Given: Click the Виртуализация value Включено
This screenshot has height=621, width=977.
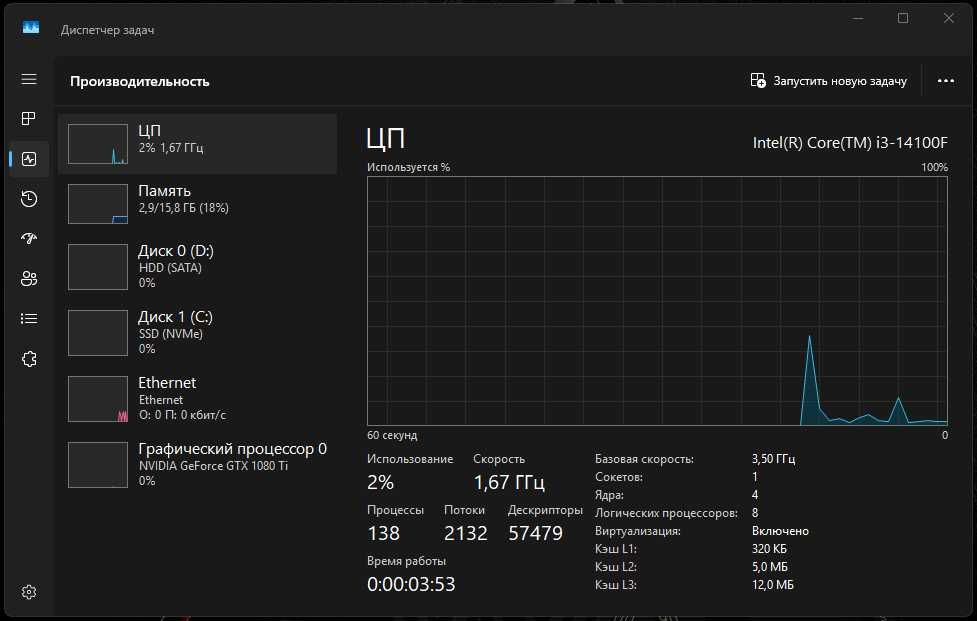Looking at the screenshot, I should (x=780, y=531).
